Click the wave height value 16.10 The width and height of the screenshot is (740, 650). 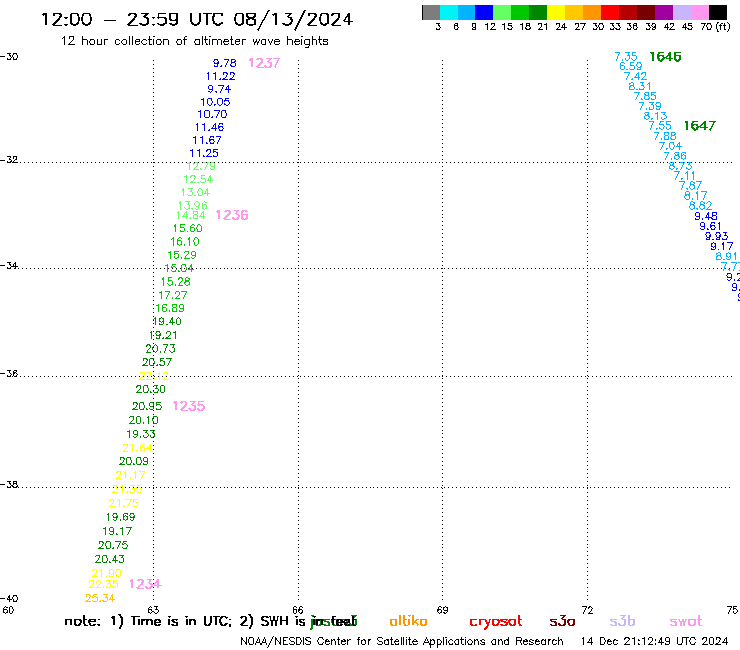pos(185,242)
